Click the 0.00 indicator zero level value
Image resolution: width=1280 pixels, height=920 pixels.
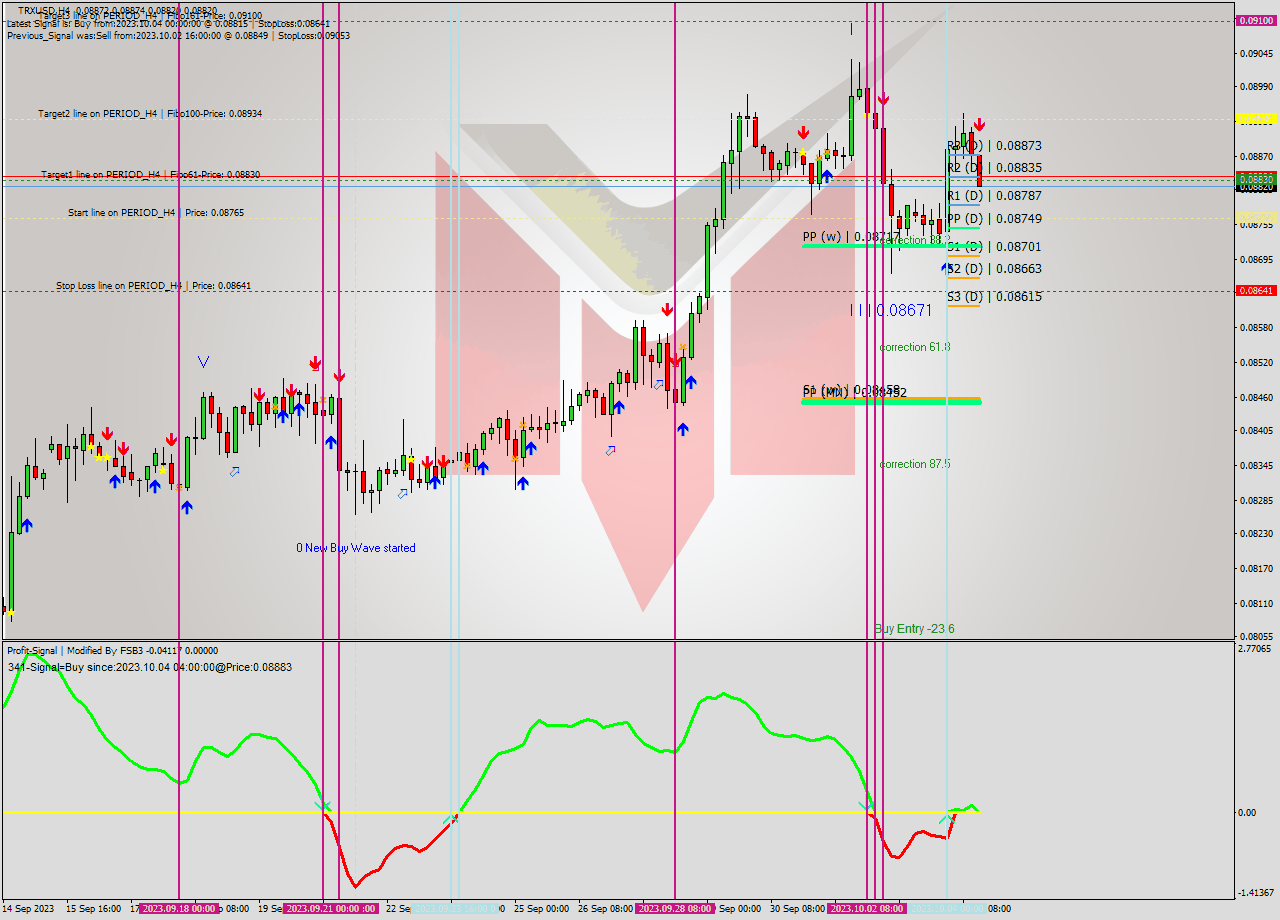1248,812
